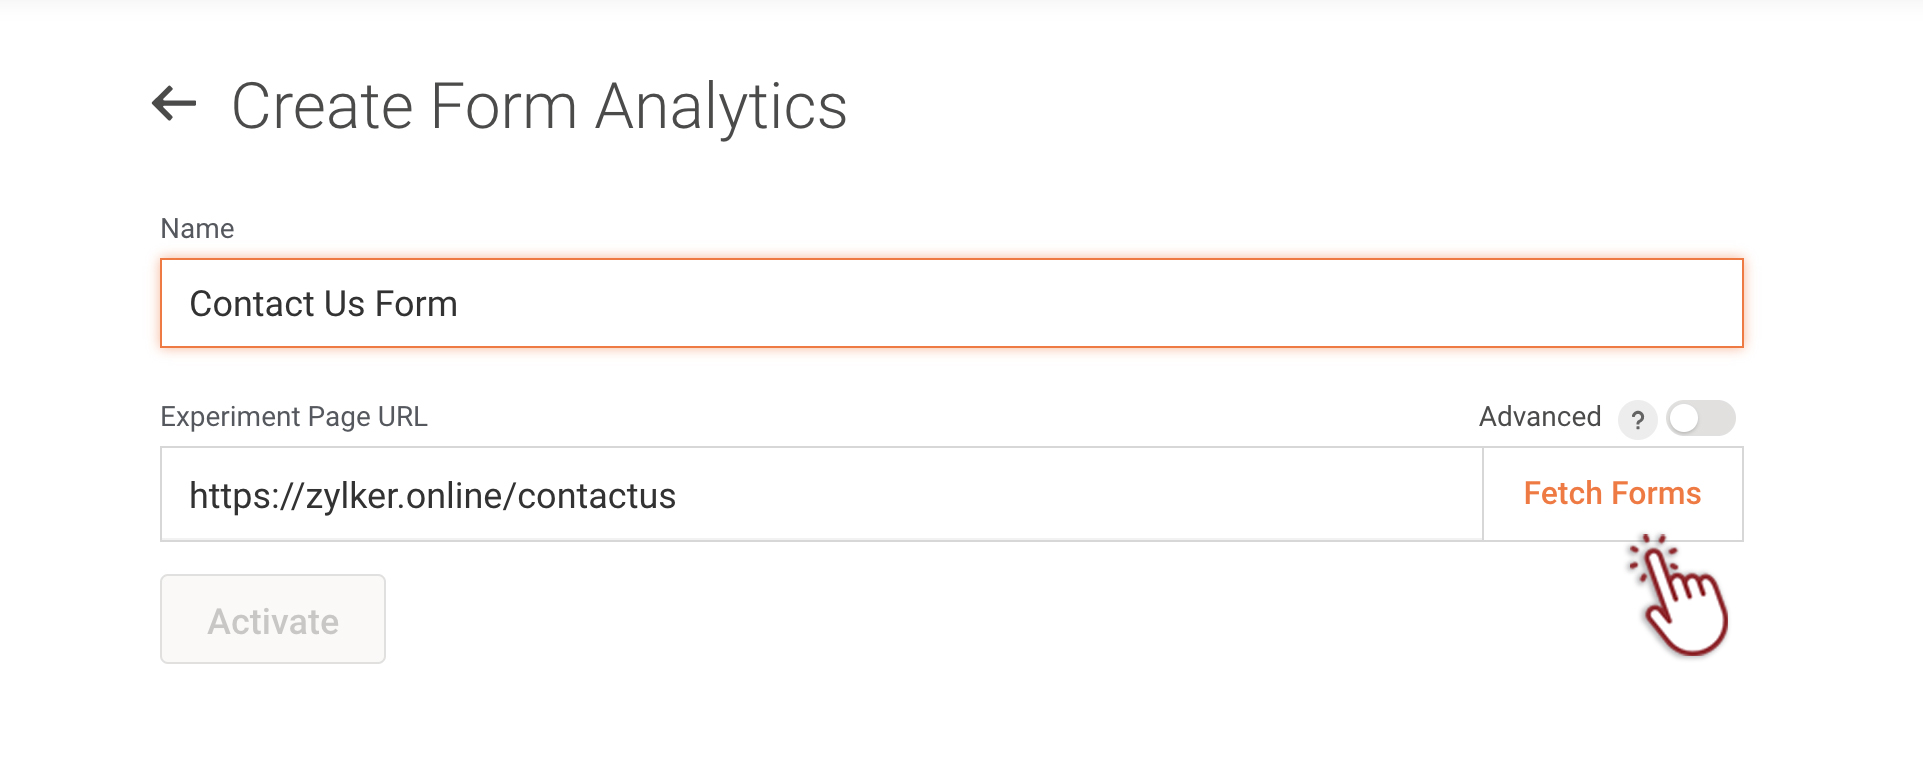Click the word 'Analytics' in the title
Screen dimensions: 1923x761
click(x=720, y=107)
